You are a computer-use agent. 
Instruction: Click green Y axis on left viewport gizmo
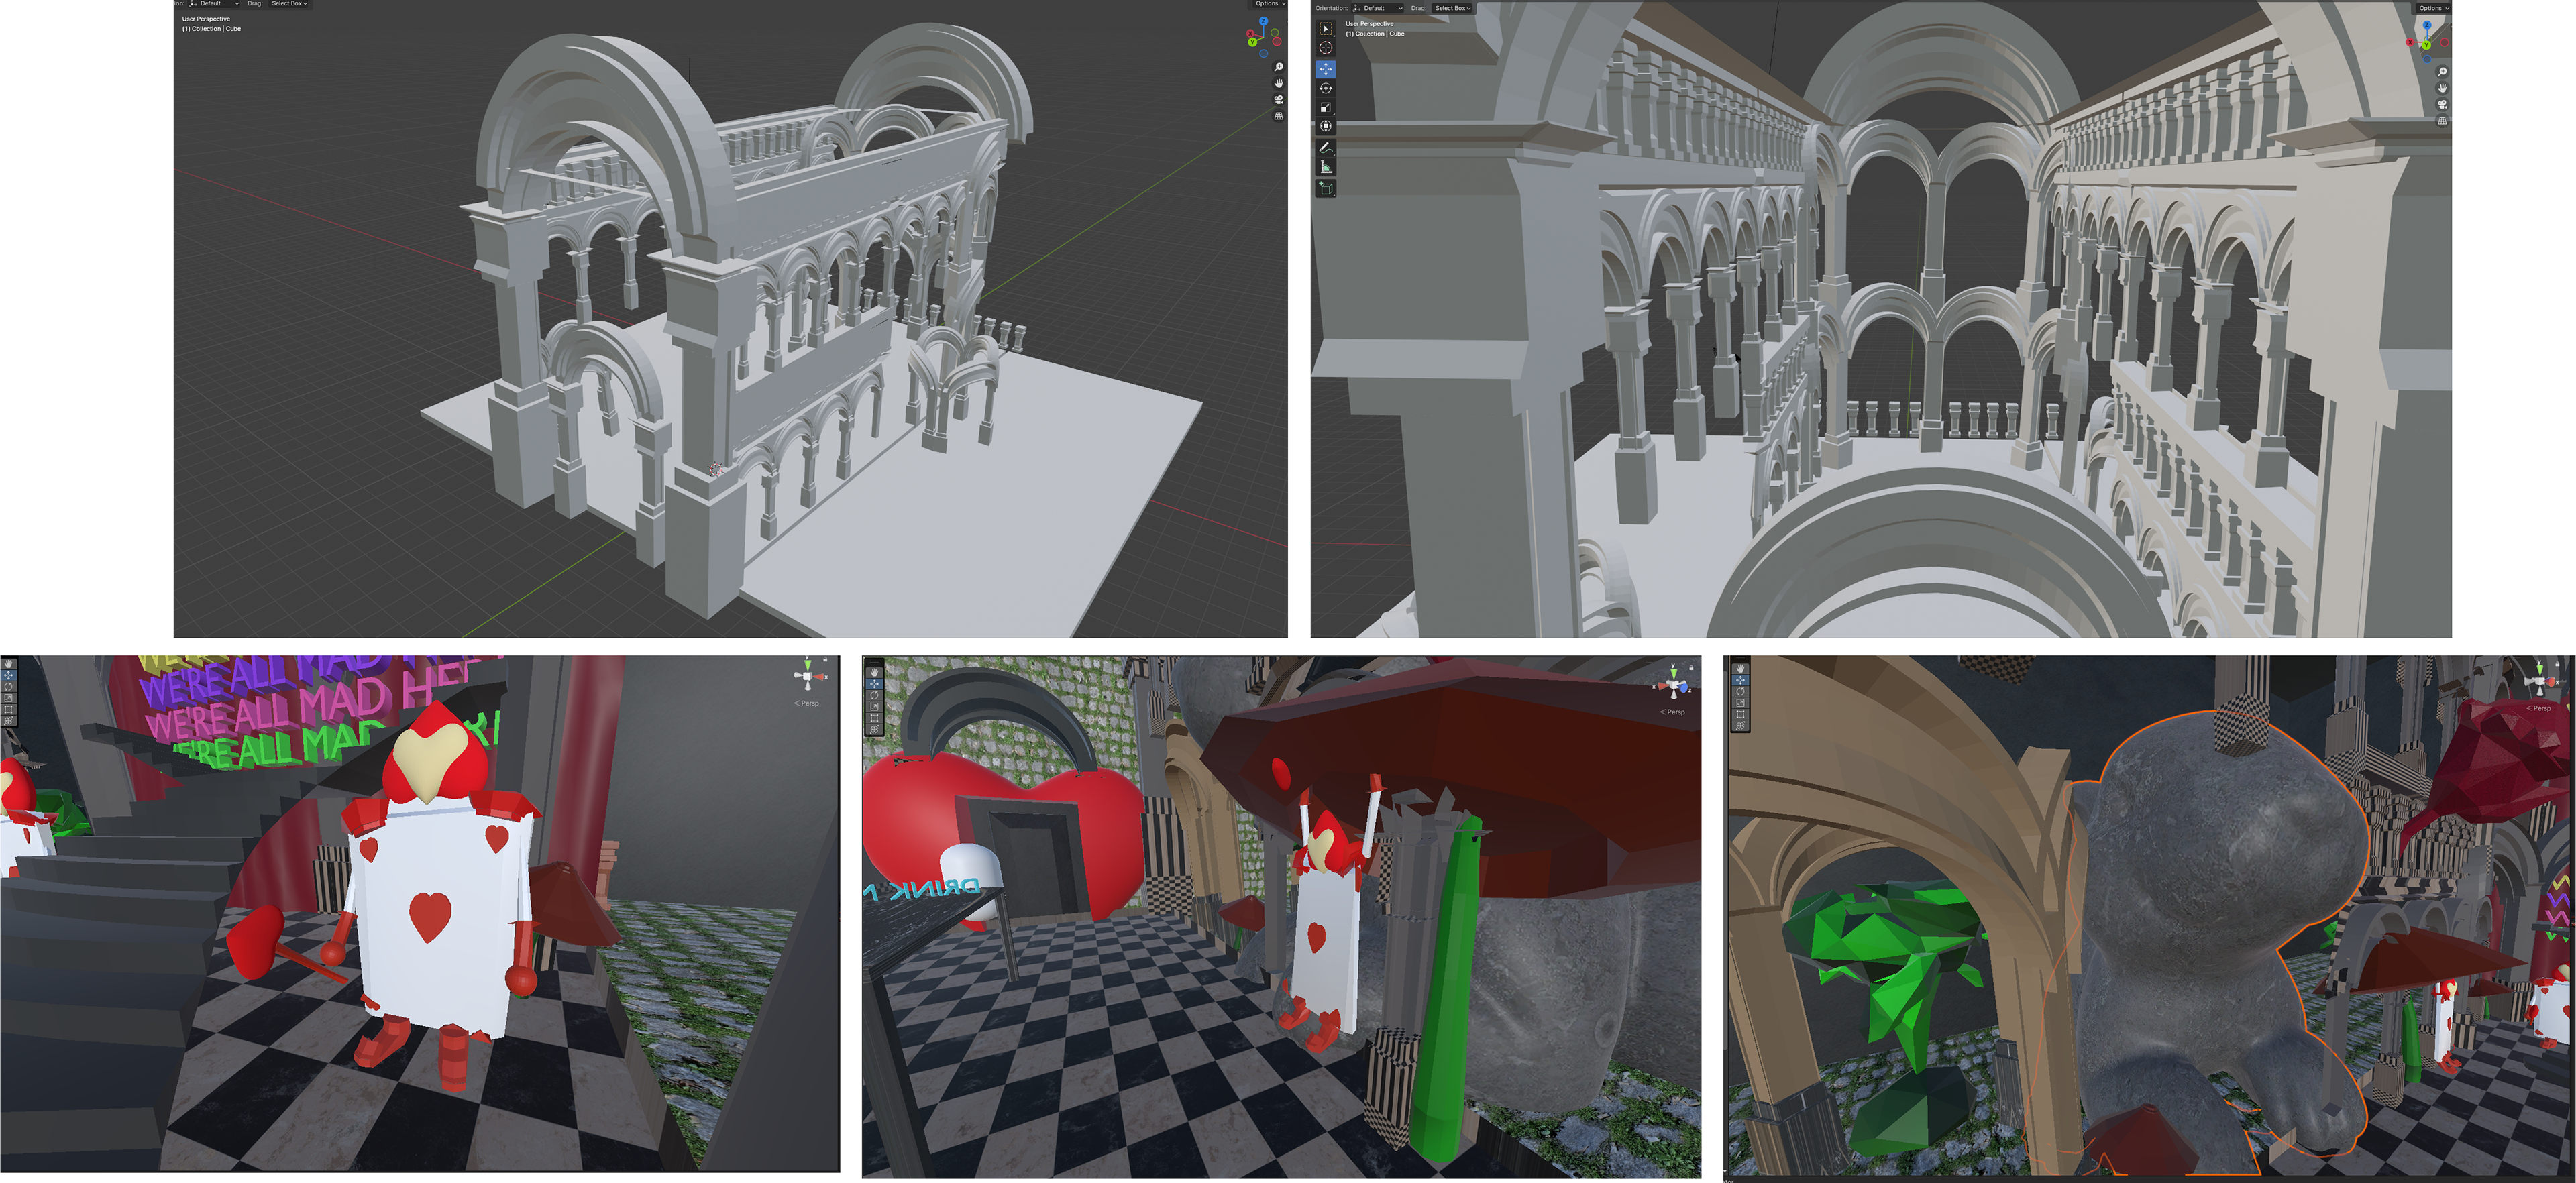[x=1253, y=42]
